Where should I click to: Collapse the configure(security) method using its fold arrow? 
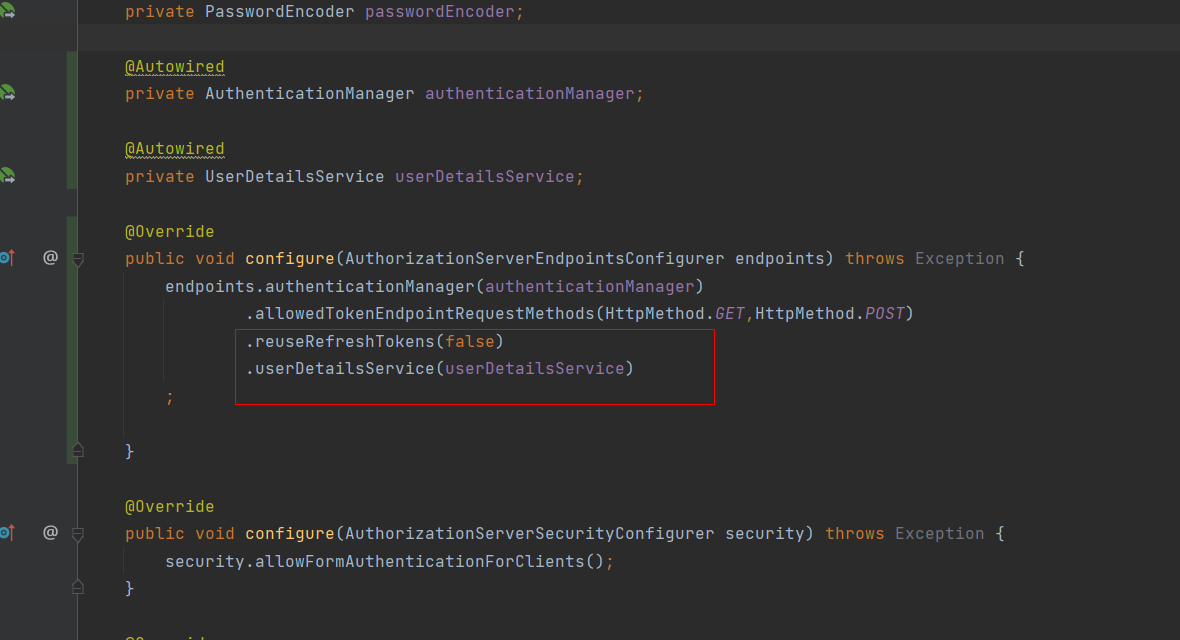tap(78, 535)
